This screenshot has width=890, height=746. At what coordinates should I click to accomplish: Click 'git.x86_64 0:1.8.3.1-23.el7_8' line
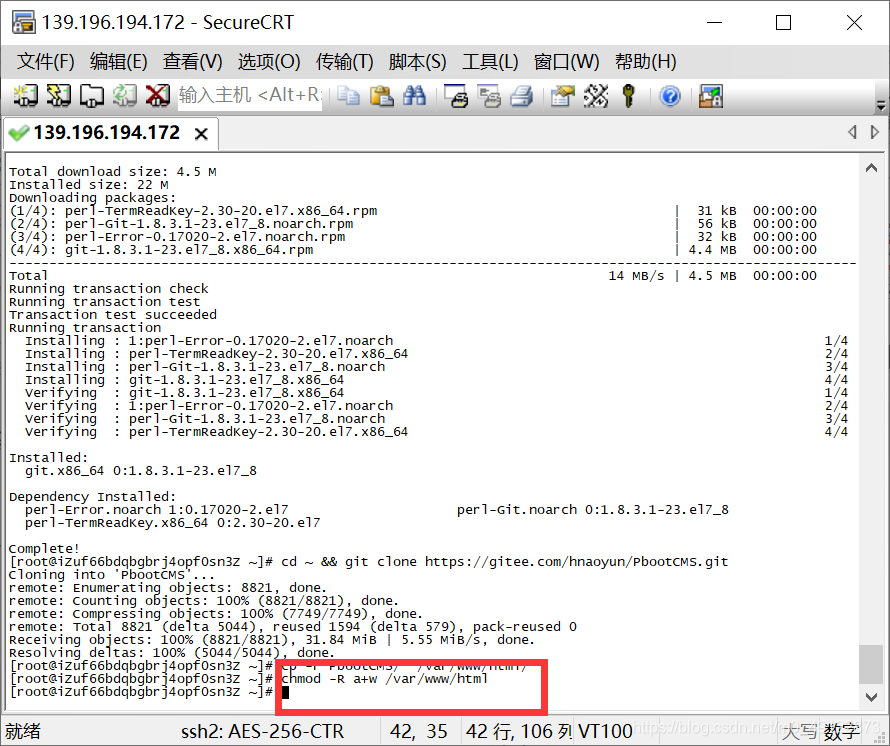tap(141, 471)
